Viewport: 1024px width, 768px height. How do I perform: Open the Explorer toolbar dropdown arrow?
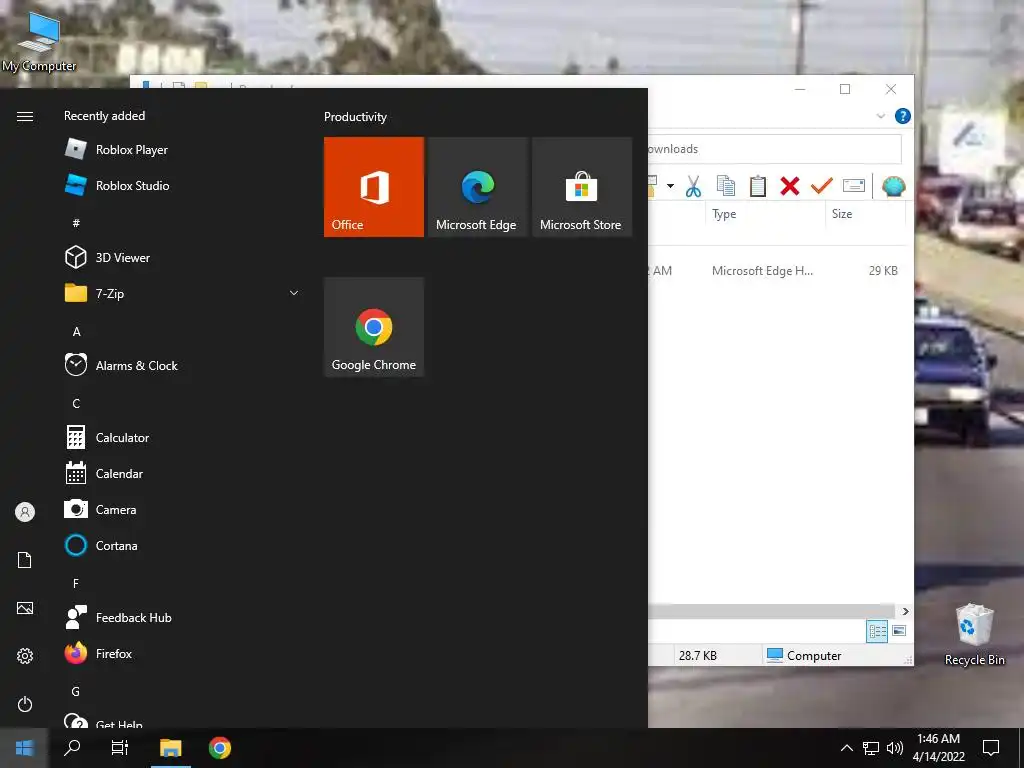click(670, 186)
